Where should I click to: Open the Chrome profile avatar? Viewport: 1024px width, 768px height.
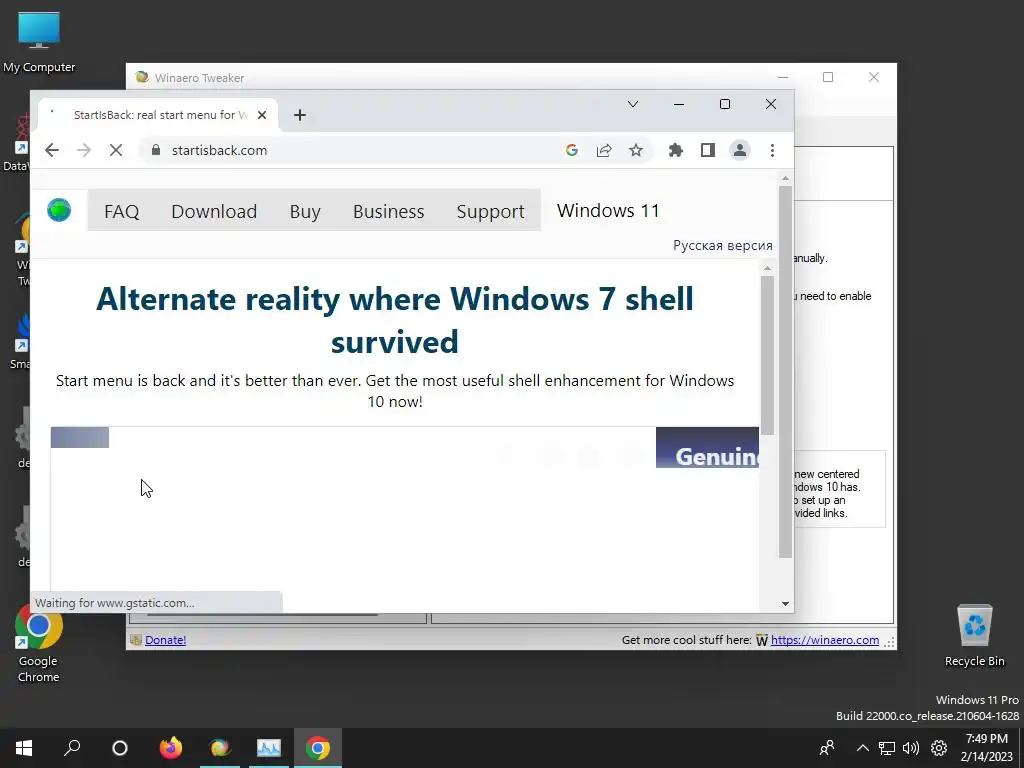pyautogui.click(x=739, y=150)
